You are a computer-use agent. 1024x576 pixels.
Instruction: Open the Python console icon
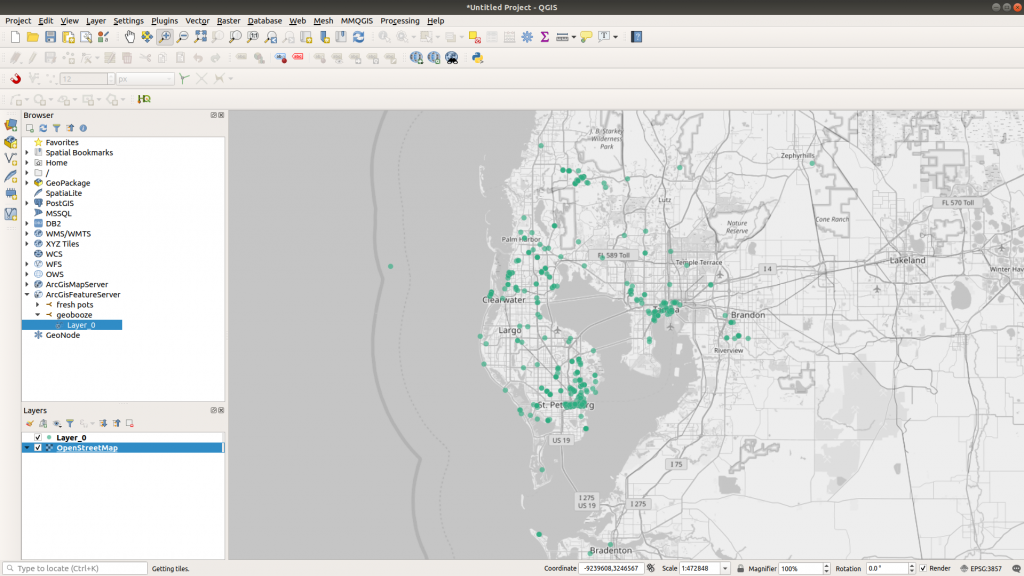(477, 58)
